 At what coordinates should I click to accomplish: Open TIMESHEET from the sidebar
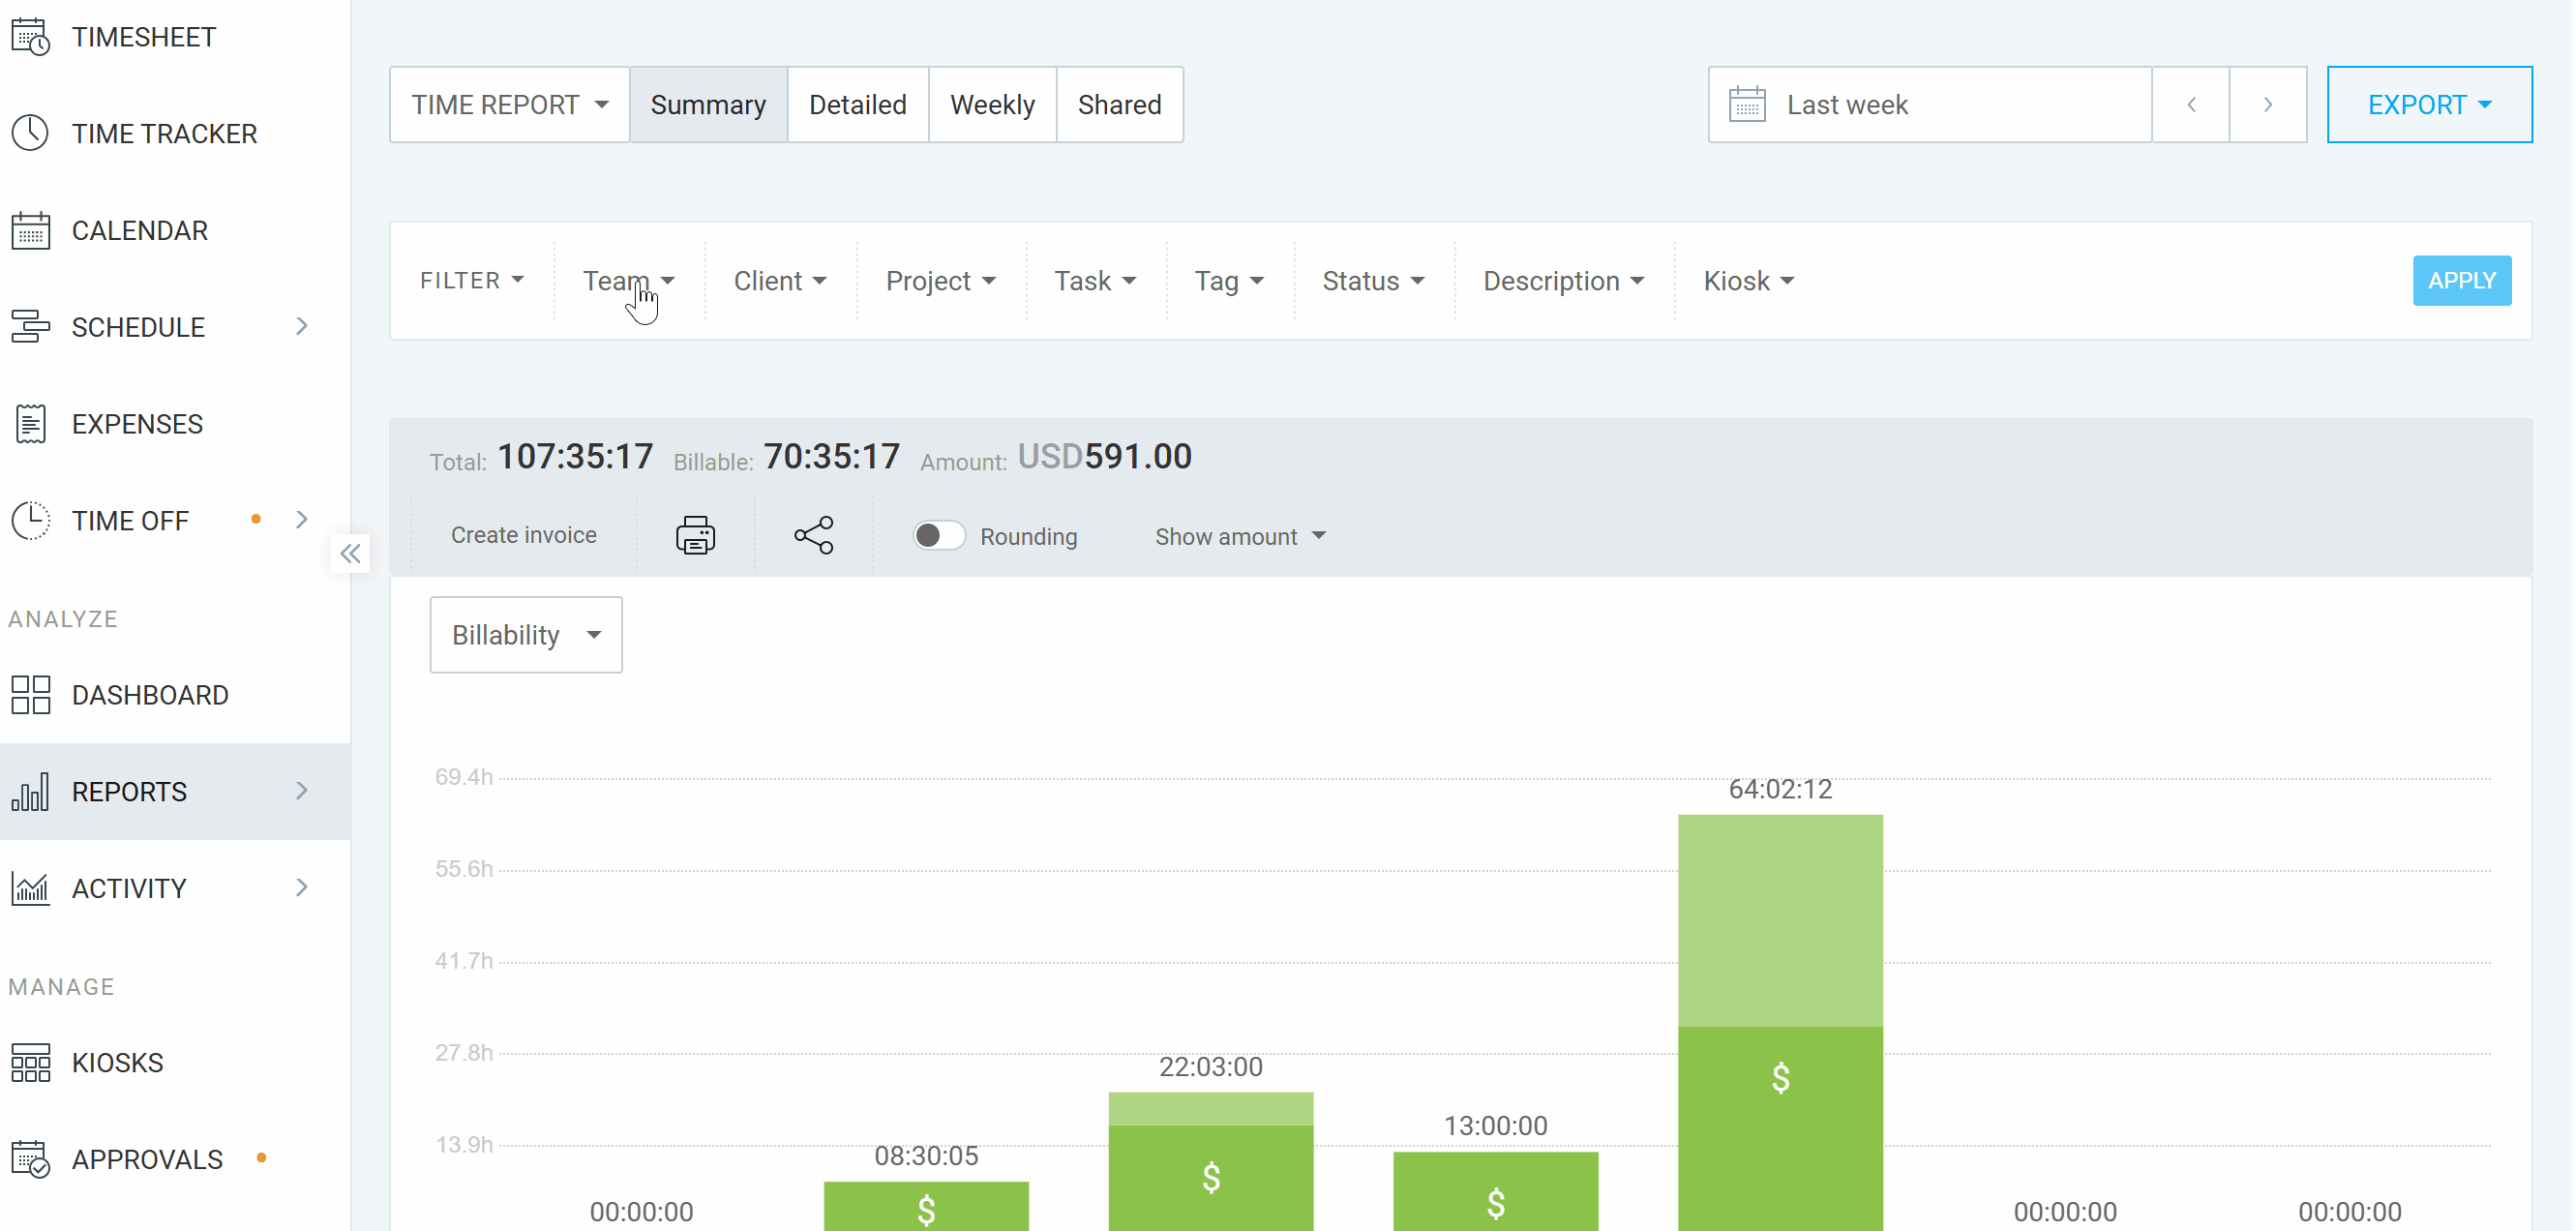pyautogui.click(x=144, y=38)
